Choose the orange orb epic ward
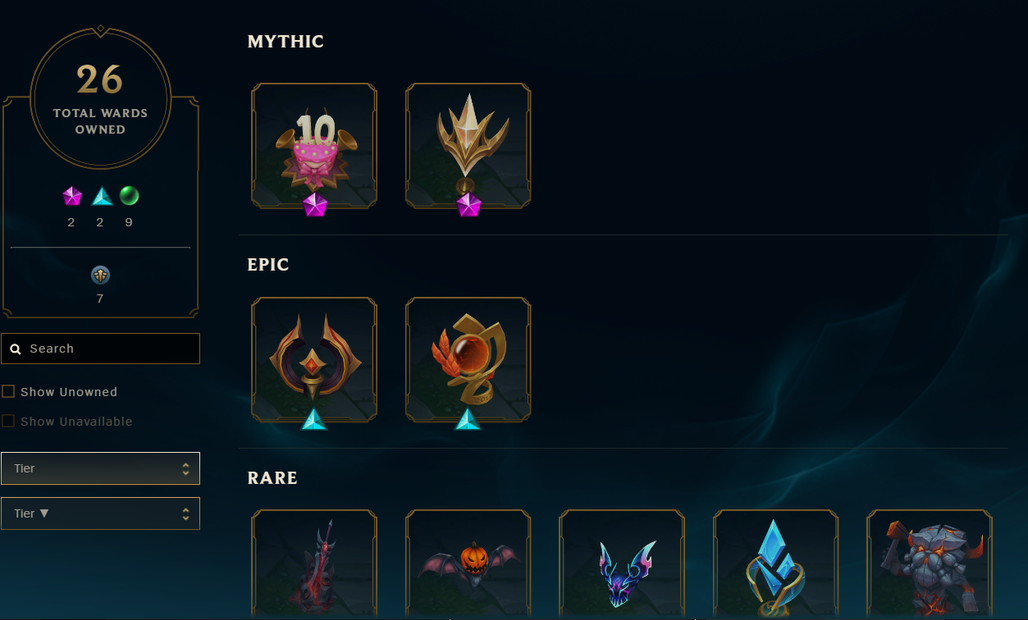 click(468, 359)
